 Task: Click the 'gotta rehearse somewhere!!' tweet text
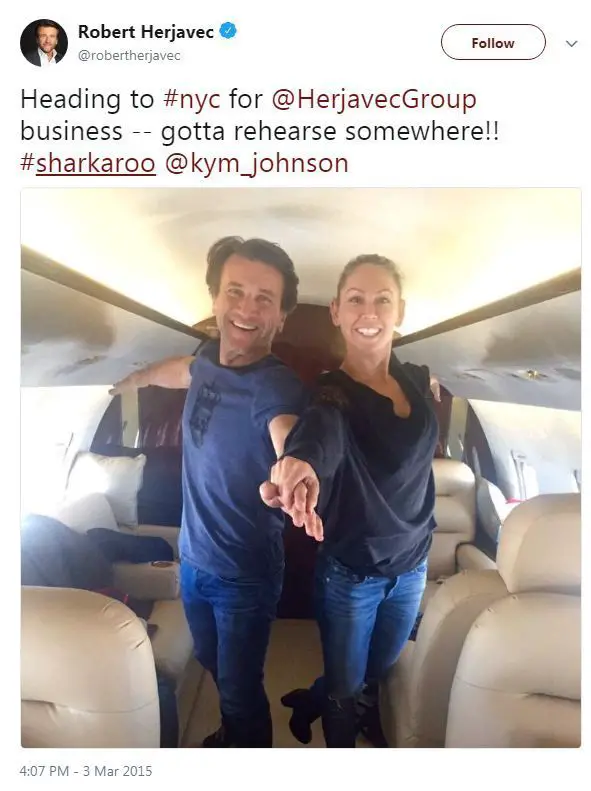pyautogui.click(x=330, y=132)
